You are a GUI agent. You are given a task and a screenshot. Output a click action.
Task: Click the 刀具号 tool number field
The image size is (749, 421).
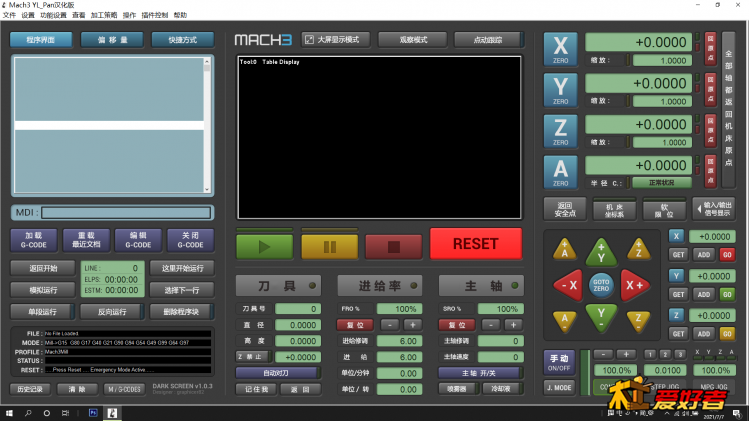click(298, 309)
